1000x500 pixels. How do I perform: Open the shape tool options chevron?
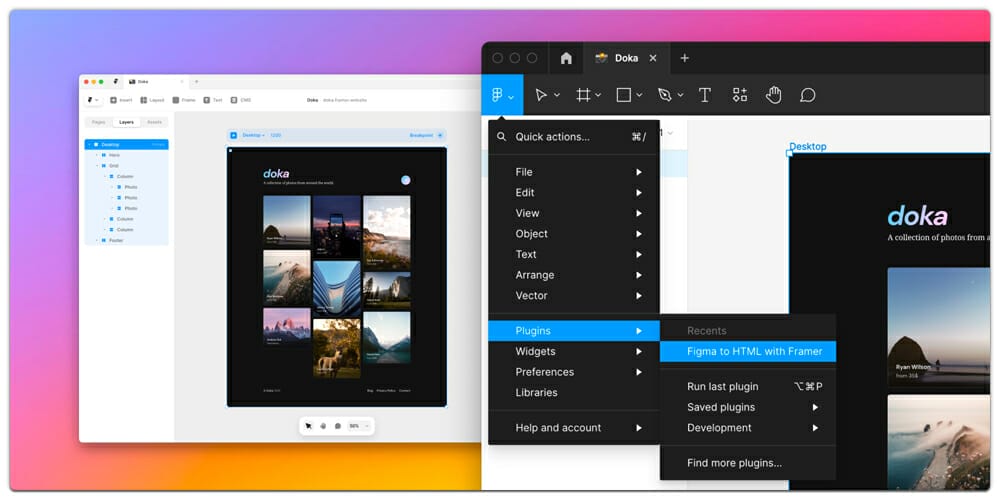(639, 95)
